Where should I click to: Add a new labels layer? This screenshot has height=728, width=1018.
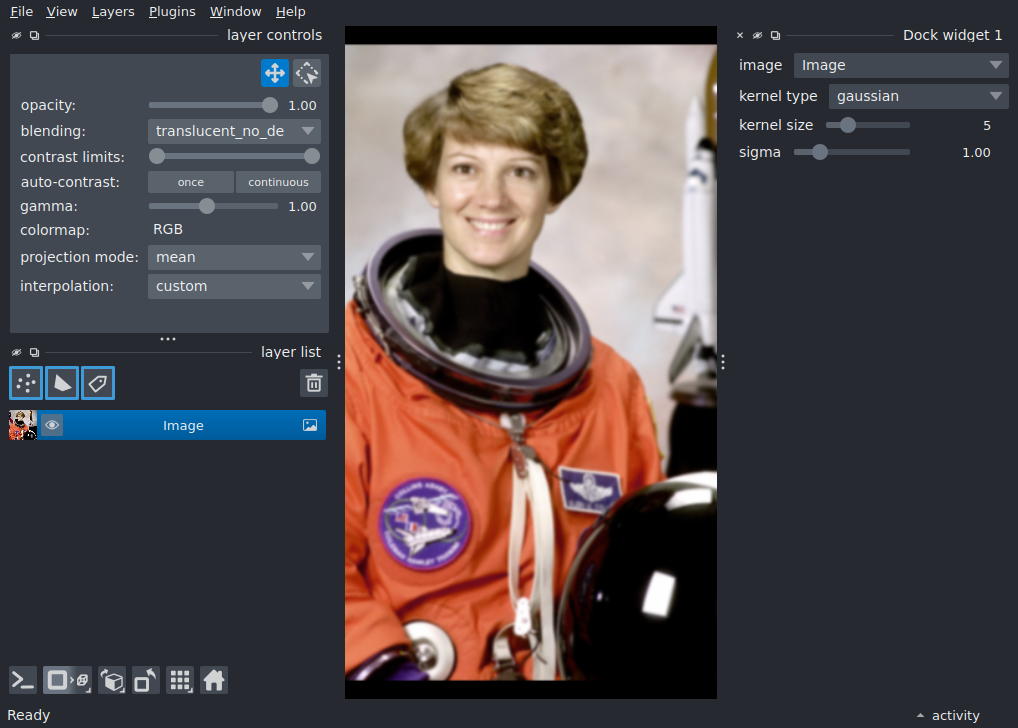click(98, 383)
